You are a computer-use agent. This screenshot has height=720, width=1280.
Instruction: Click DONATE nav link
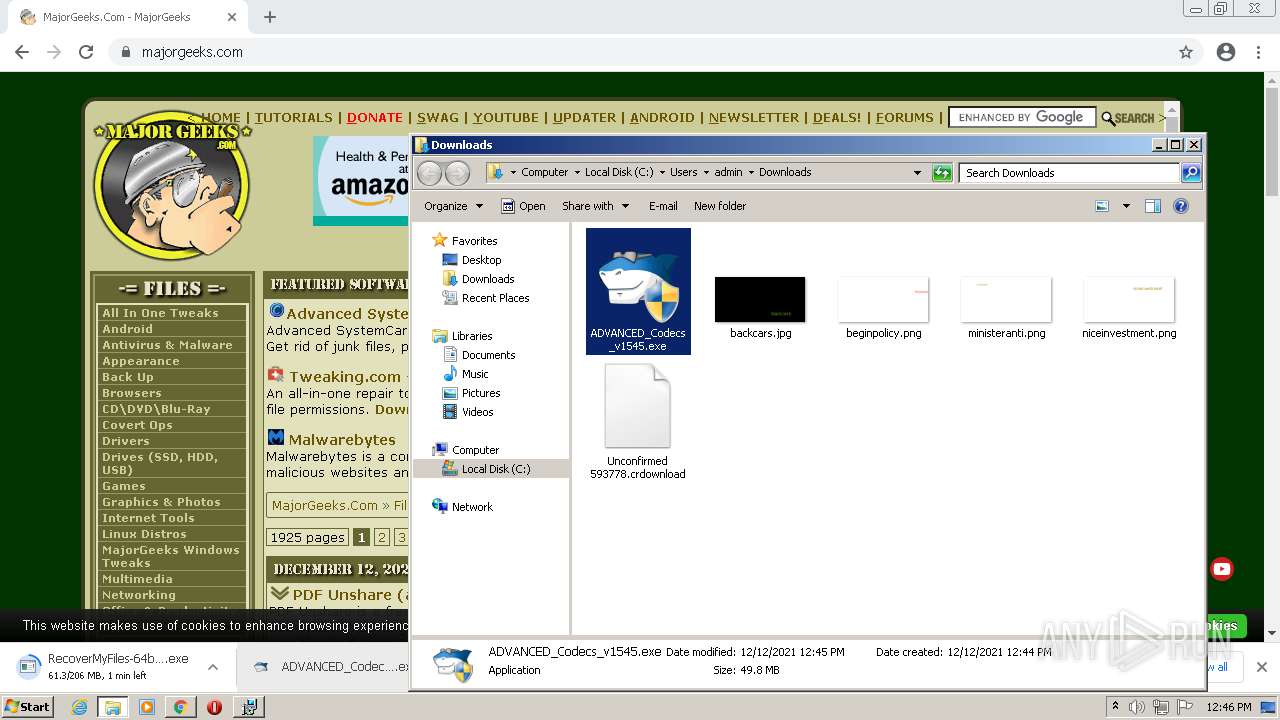pos(375,117)
